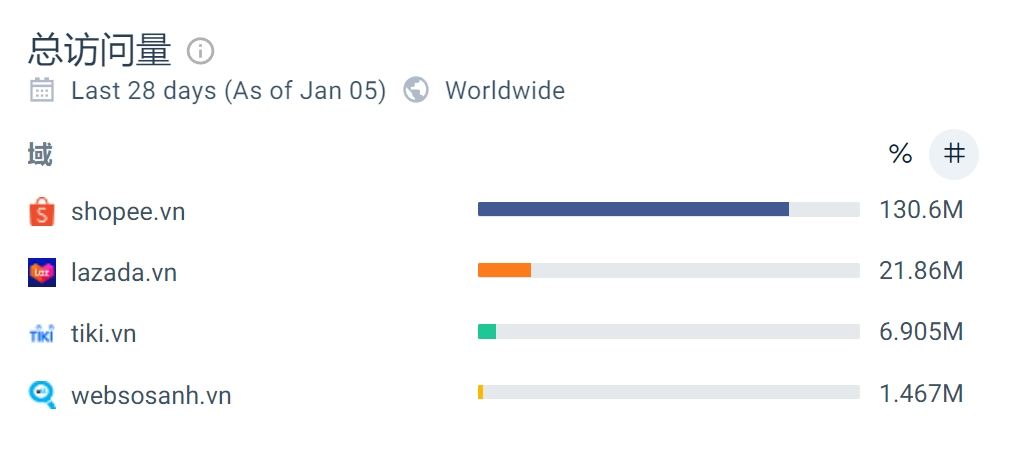Click the Websosanh magnifier logo icon
Viewport: 1027px width, 449px height.
click(42, 395)
